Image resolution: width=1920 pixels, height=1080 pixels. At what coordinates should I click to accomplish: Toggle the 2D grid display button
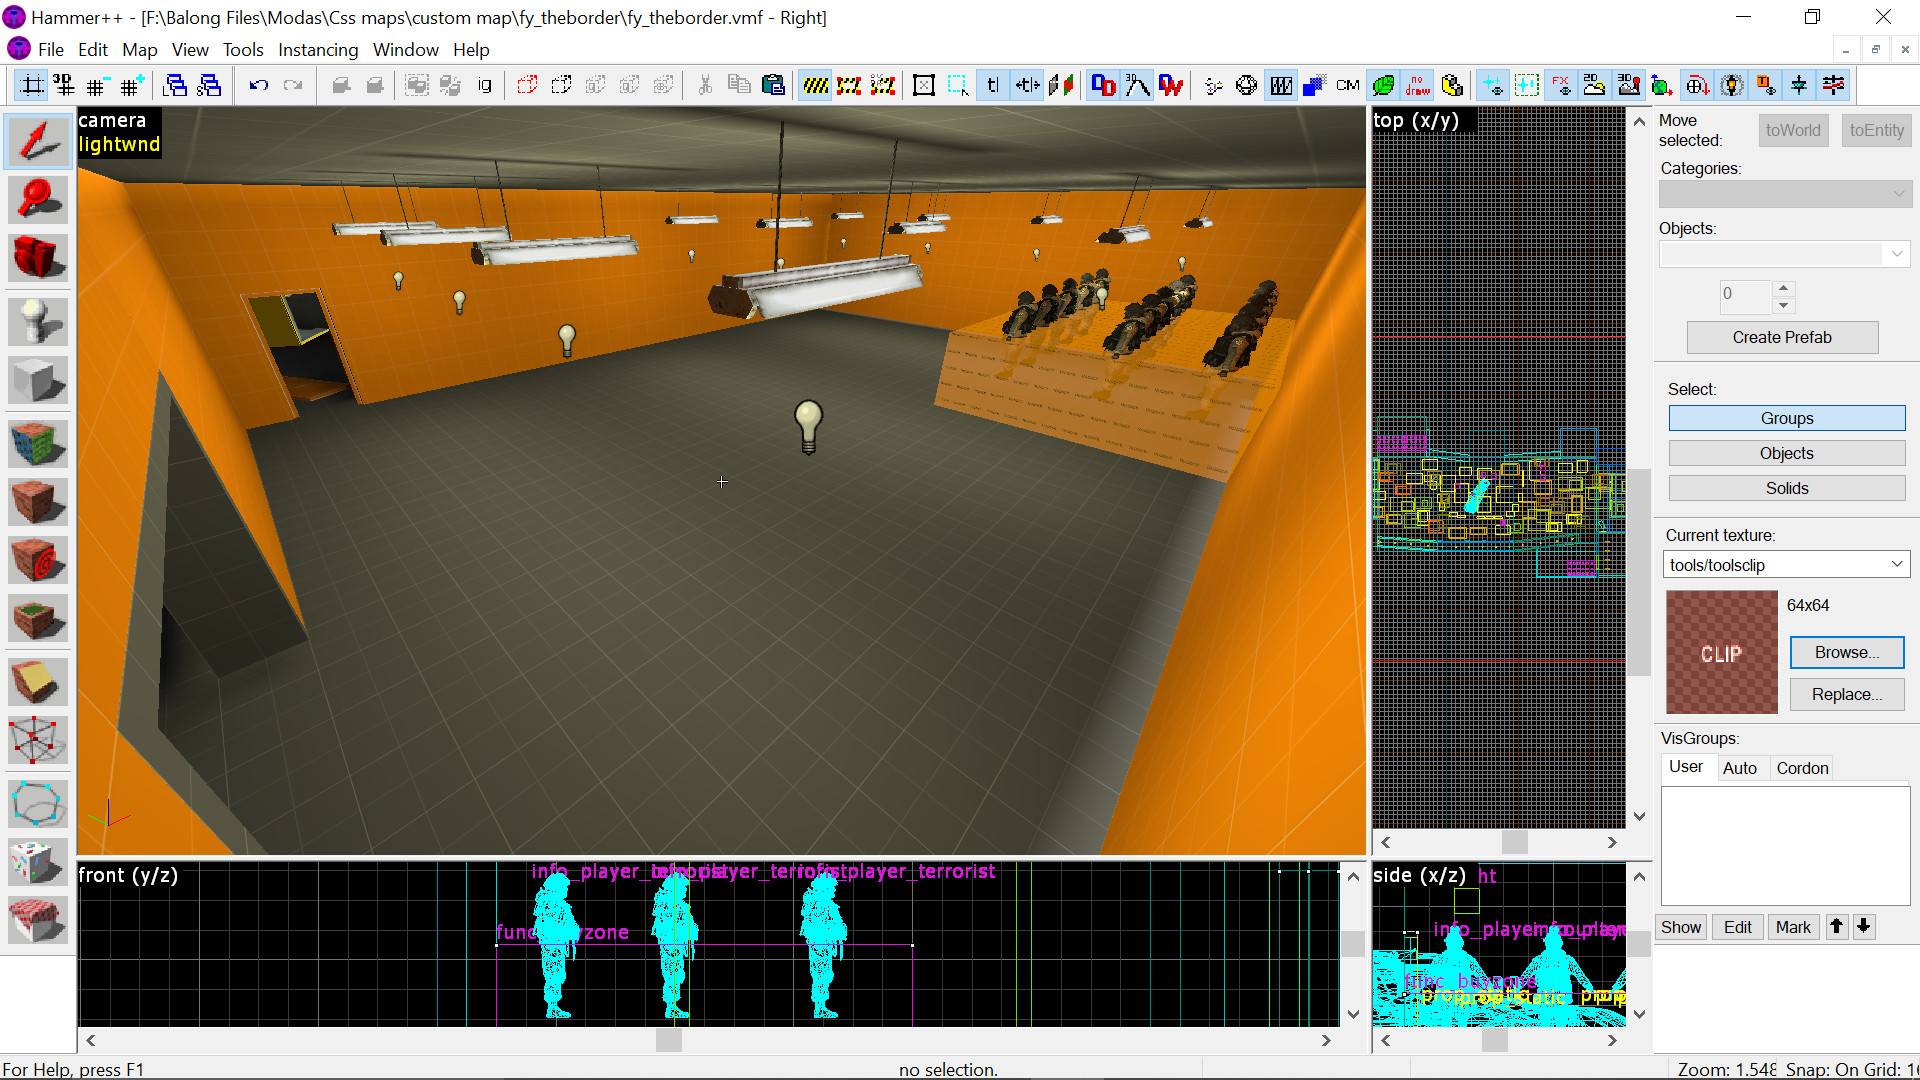tap(32, 86)
